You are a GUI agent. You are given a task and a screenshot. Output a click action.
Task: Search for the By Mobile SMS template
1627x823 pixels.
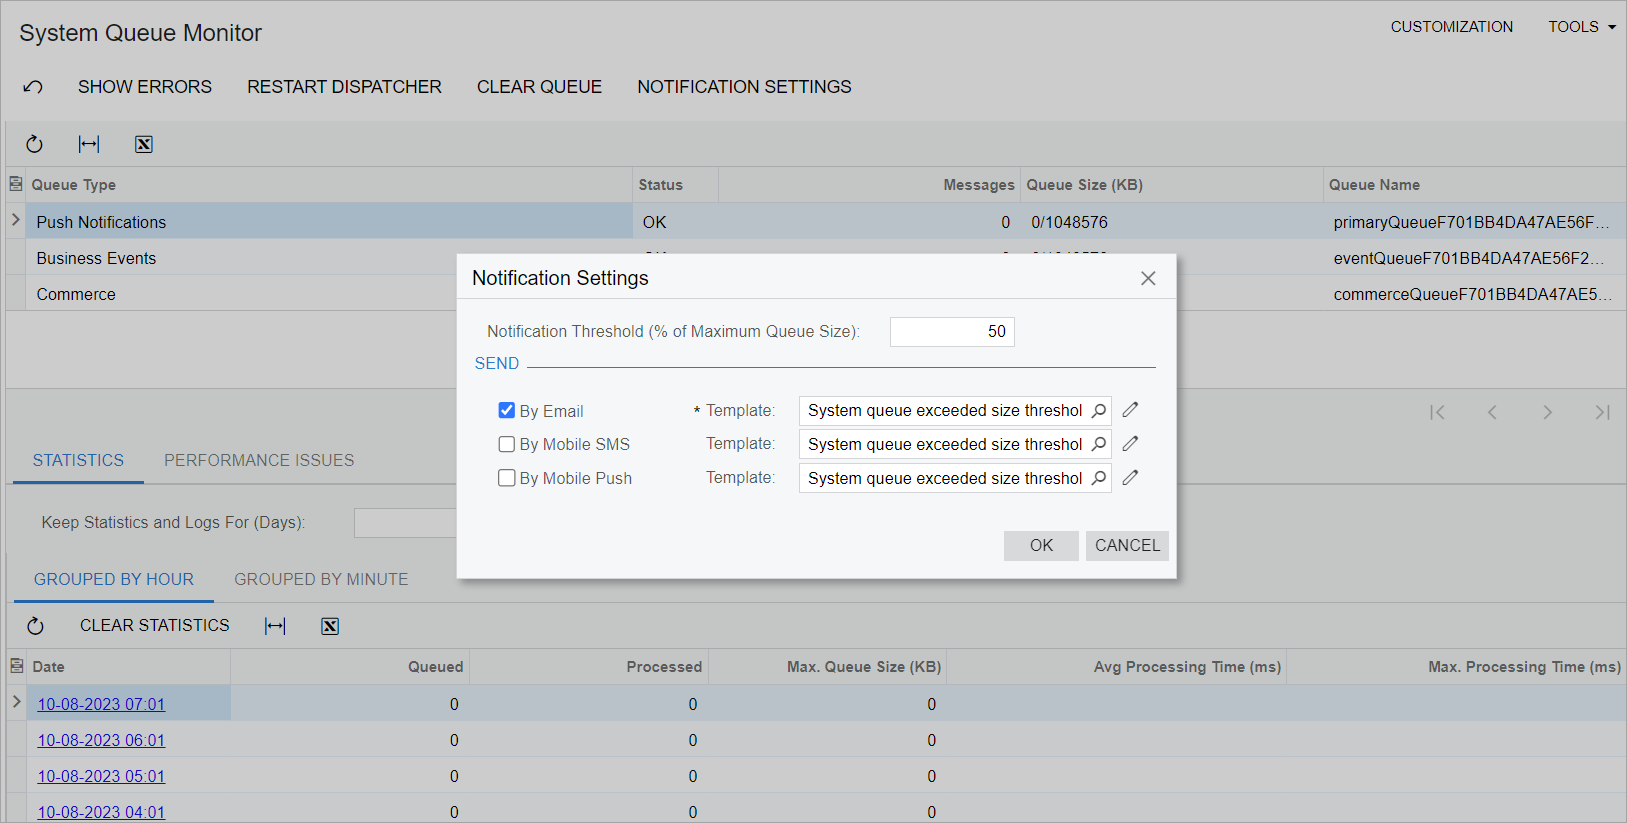1099,444
